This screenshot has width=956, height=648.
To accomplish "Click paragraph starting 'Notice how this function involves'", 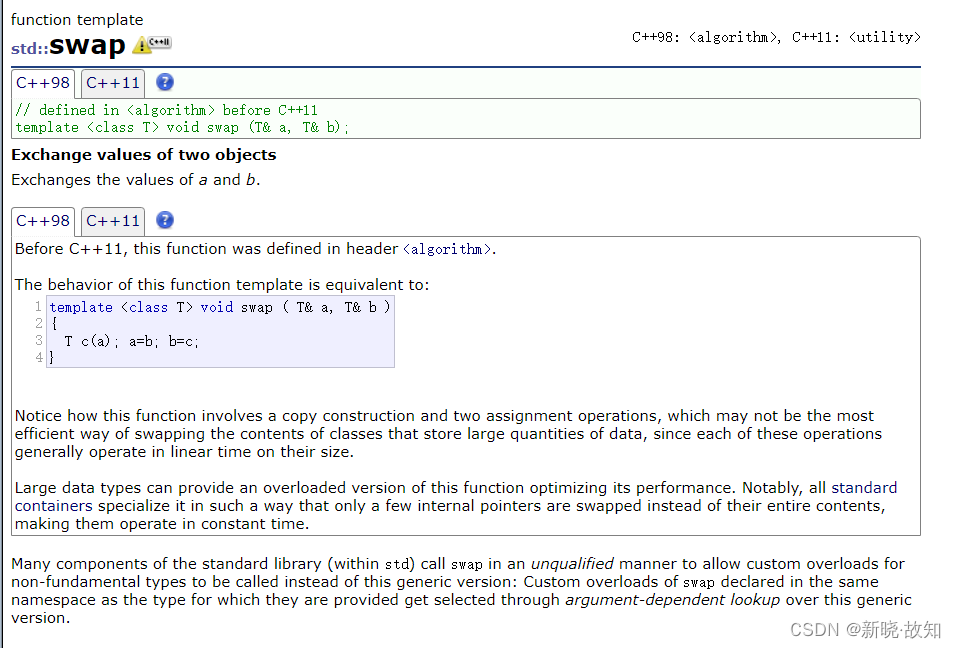I will (x=448, y=434).
